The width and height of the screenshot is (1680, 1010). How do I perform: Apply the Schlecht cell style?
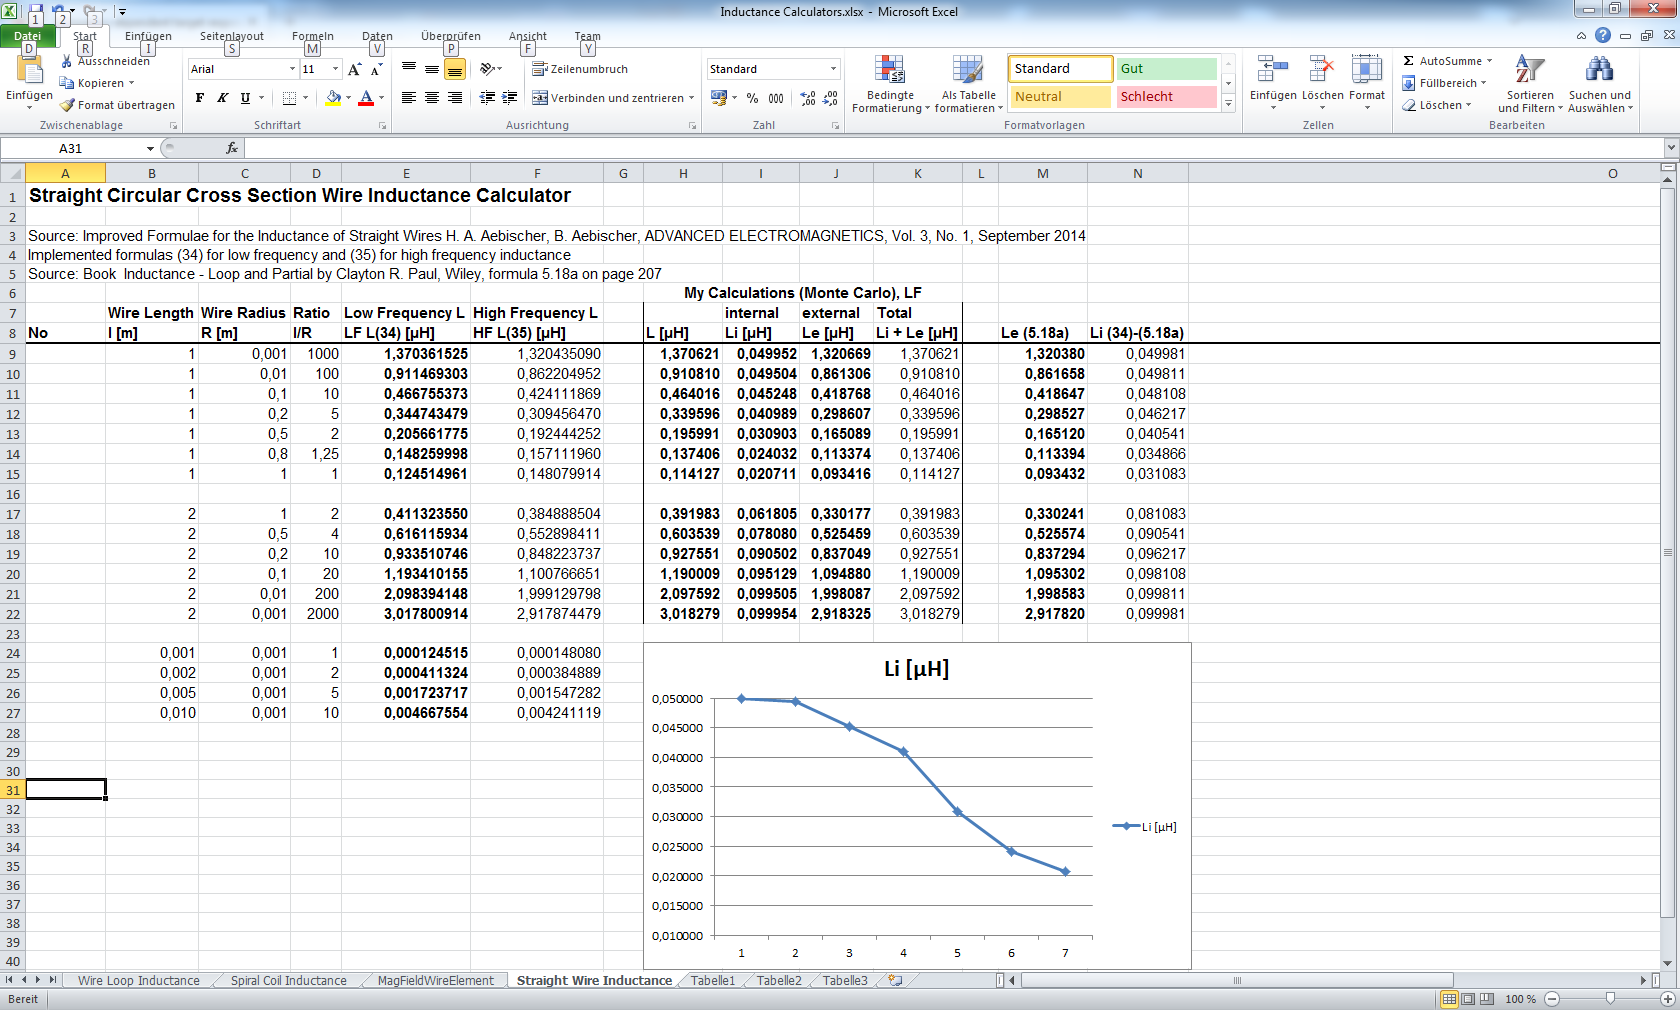click(x=1166, y=97)
